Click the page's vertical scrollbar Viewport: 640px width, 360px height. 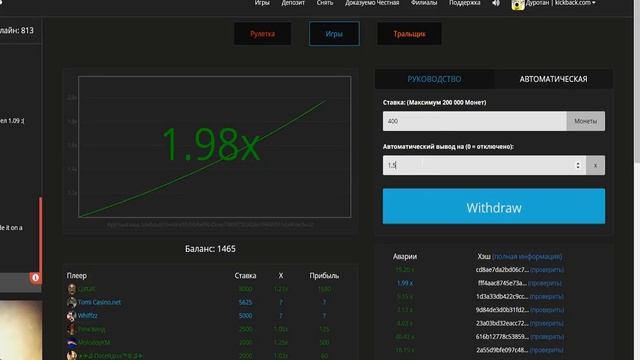tap(637, 82)
